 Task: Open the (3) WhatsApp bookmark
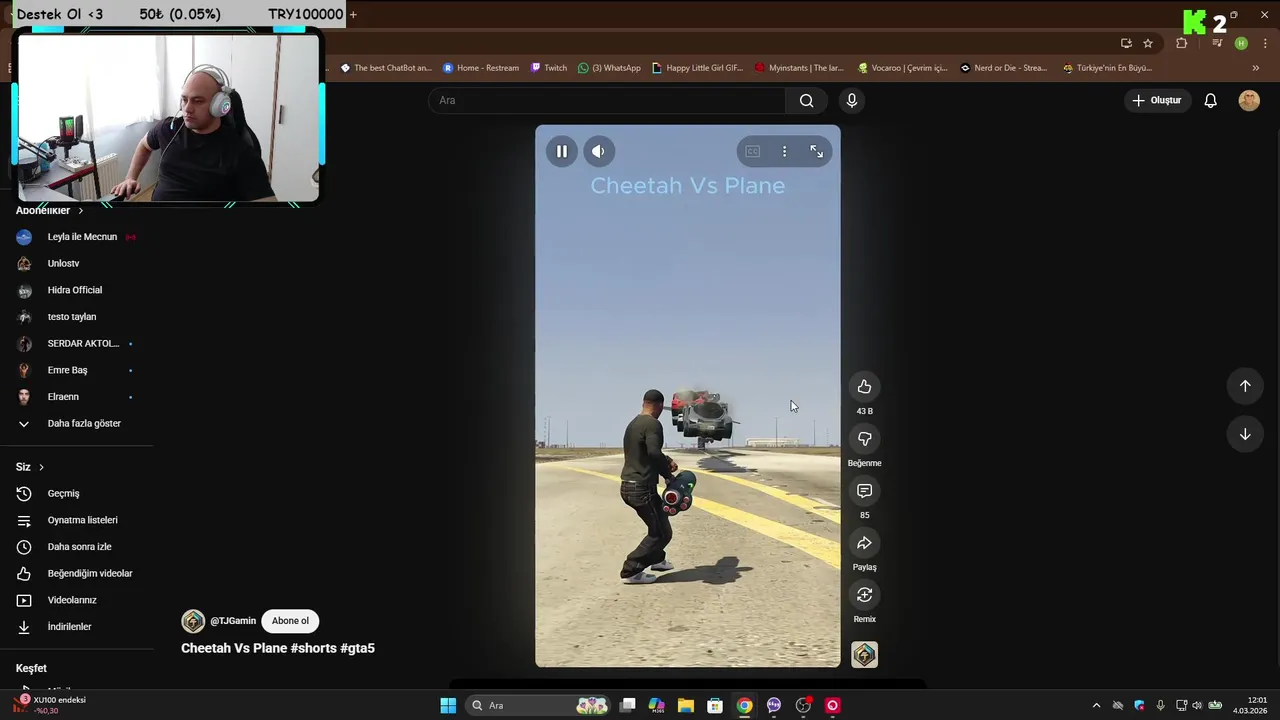pyautogui.click(x=610, y=68)
